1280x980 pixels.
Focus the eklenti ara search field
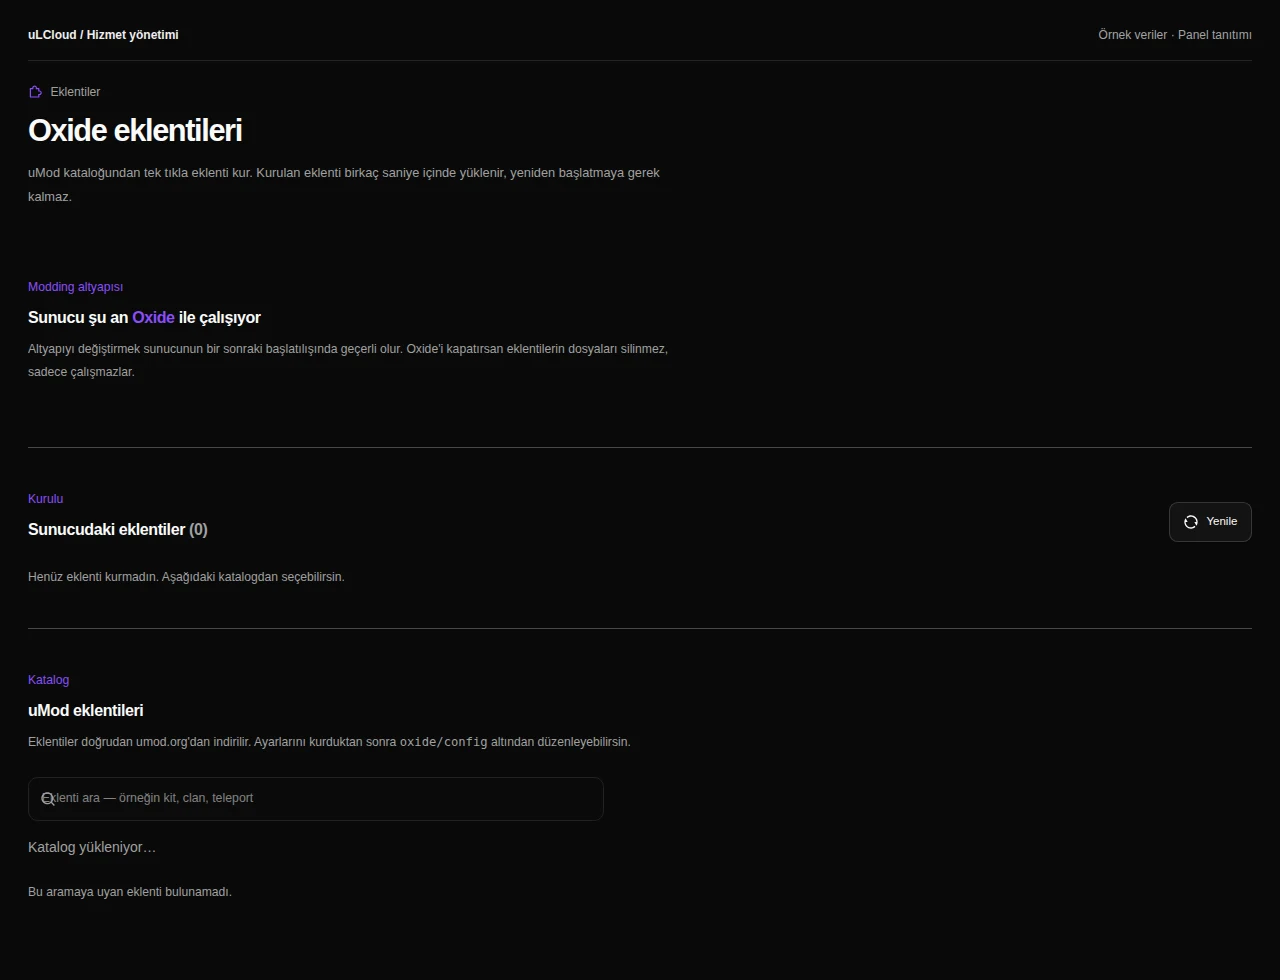316,799
